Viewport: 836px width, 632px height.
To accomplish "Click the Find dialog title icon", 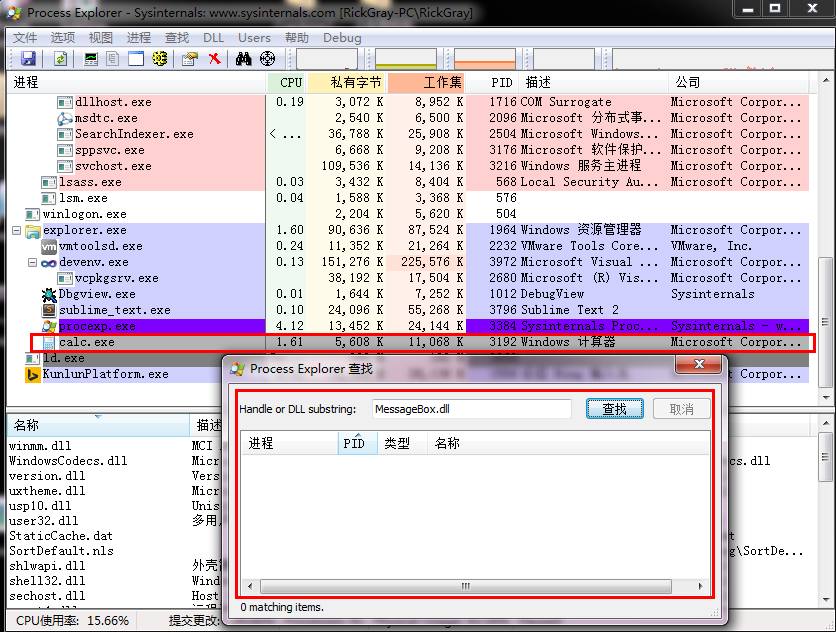I will pyautogui.click(x=237, y=369).
